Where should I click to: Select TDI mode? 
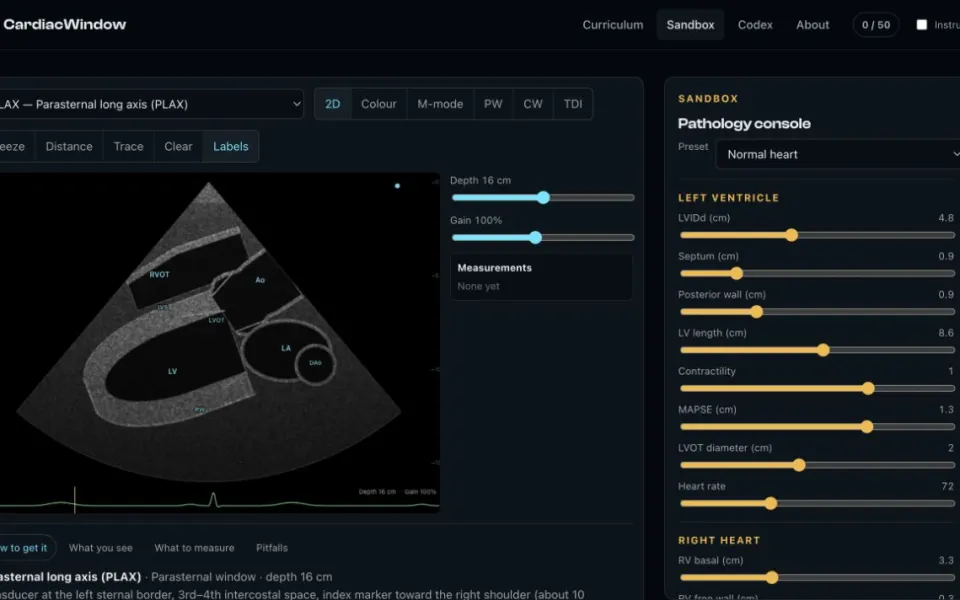[x=572, y=104]
